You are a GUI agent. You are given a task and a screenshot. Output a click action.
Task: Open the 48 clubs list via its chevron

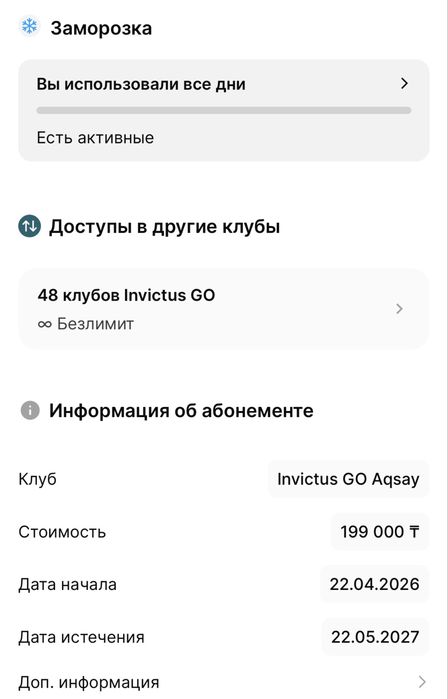[x=399, y=308]
